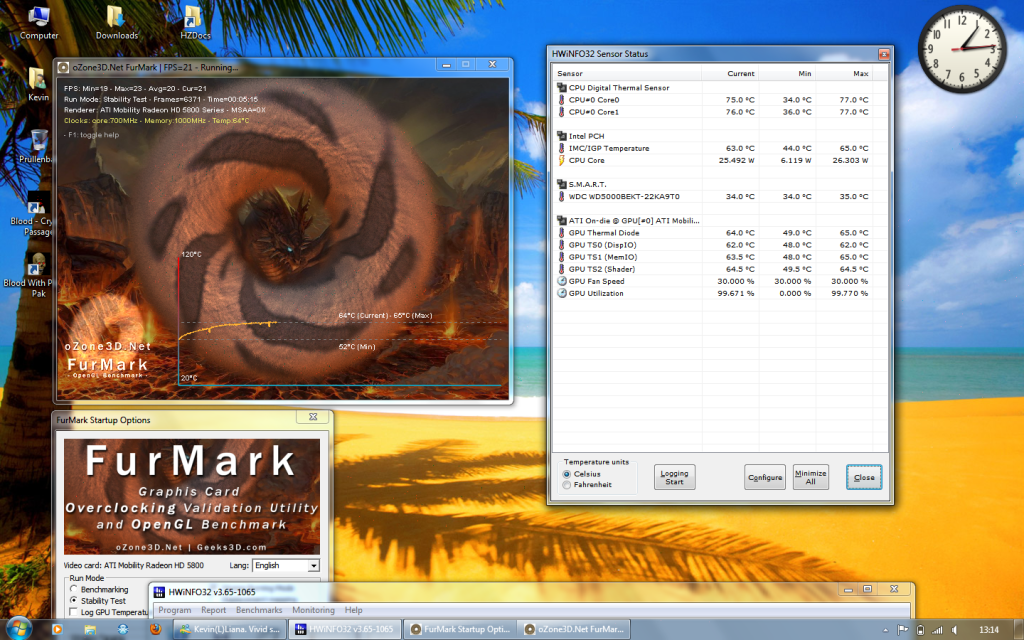Screen dimensions: 1024x640
Task: Select Stability Test run mode
Action: pos(74,600)
